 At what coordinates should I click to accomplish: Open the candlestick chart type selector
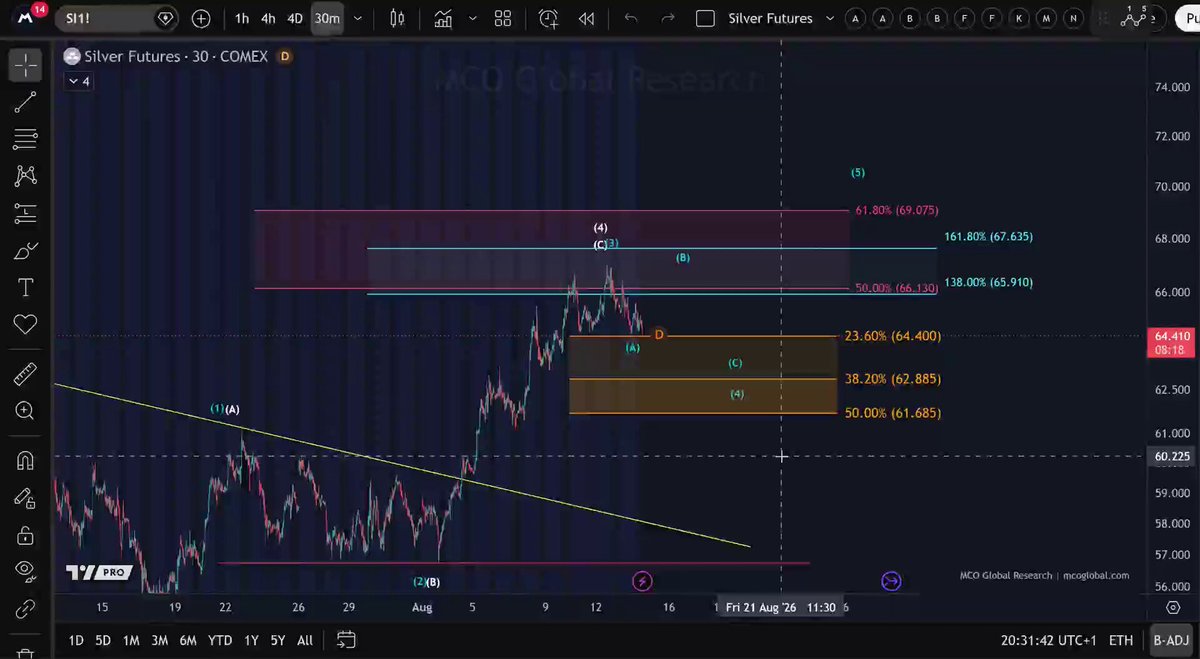(397, 18)
